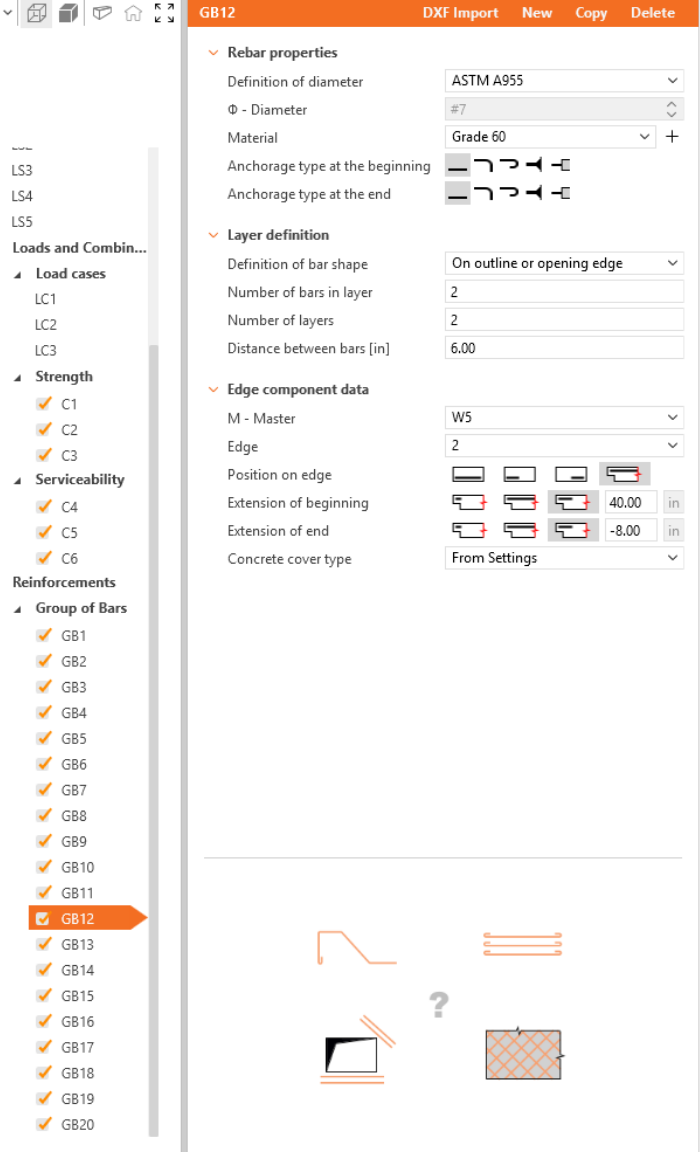
Task: Click the Number of bars in layer field
Action: pos(564,292)
